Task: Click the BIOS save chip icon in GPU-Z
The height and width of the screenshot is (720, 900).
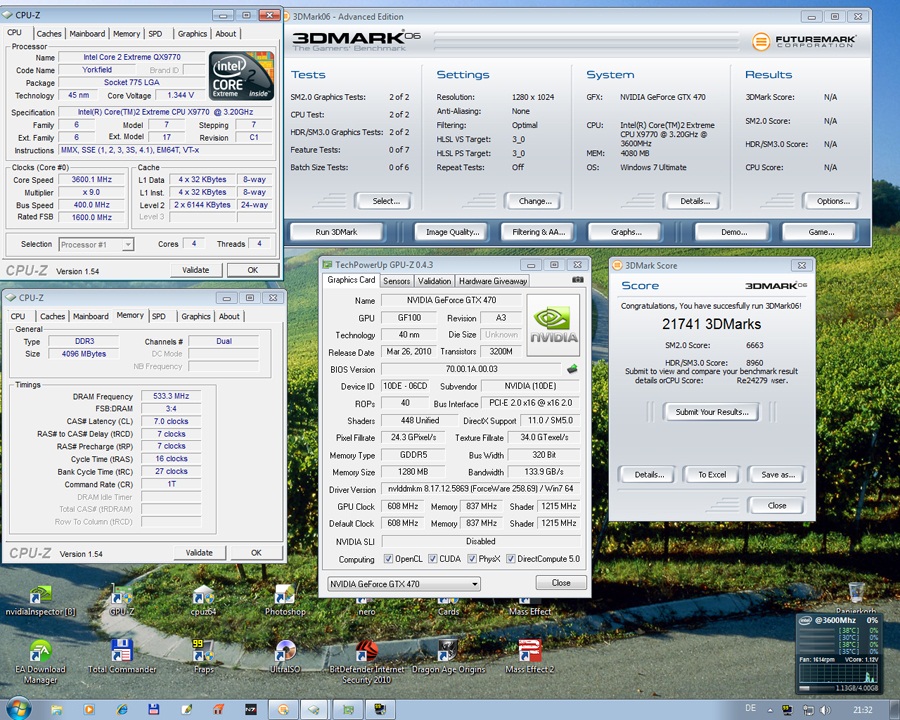Action: [x=572, y=369]
